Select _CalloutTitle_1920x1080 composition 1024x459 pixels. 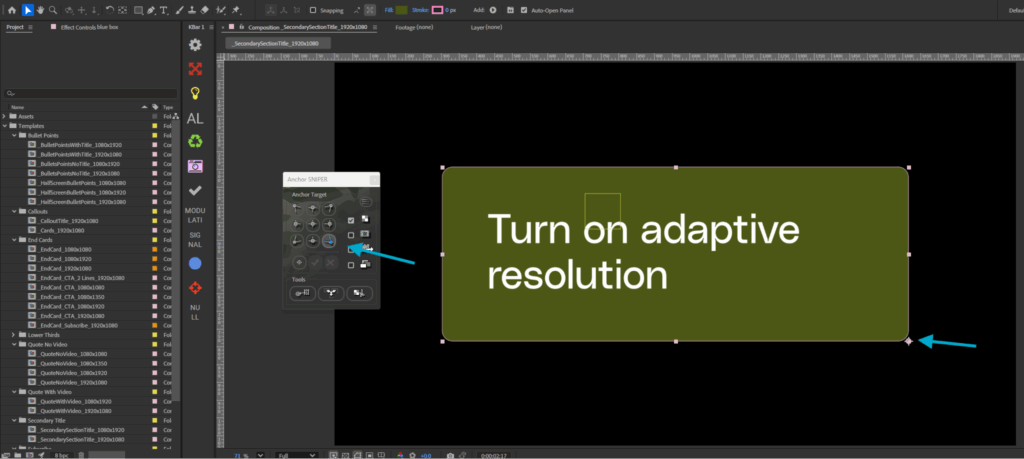[69, 221]
